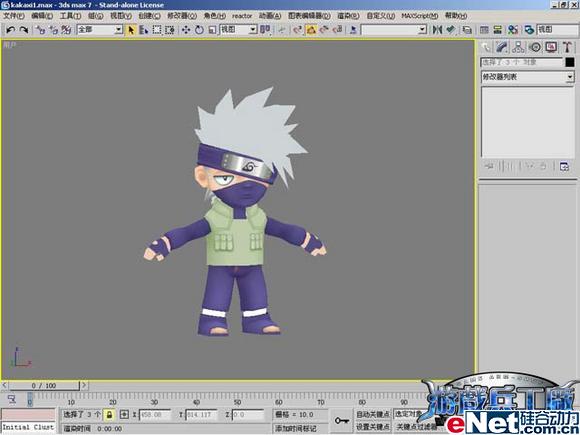Click the Edit Named Selection Sets icon
The image size is (580, 435).
354,30
